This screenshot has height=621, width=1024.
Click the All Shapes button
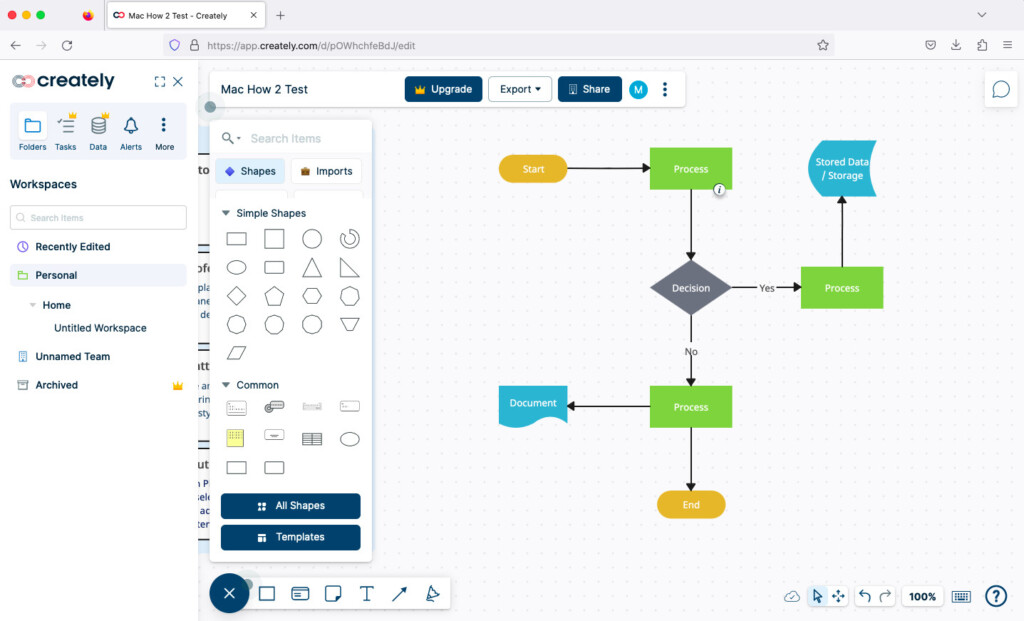tap(291, 505)
